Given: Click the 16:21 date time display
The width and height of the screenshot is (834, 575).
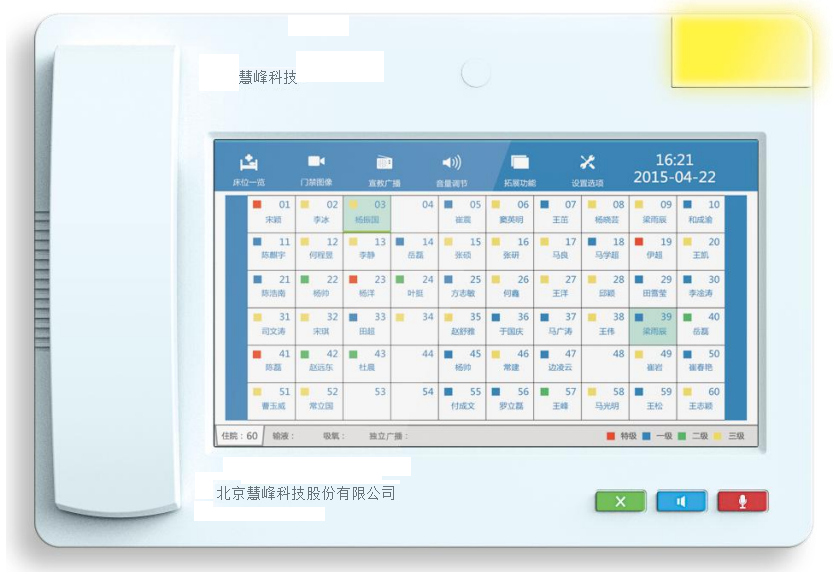Looking at the screenshot, I should (673, 168).
